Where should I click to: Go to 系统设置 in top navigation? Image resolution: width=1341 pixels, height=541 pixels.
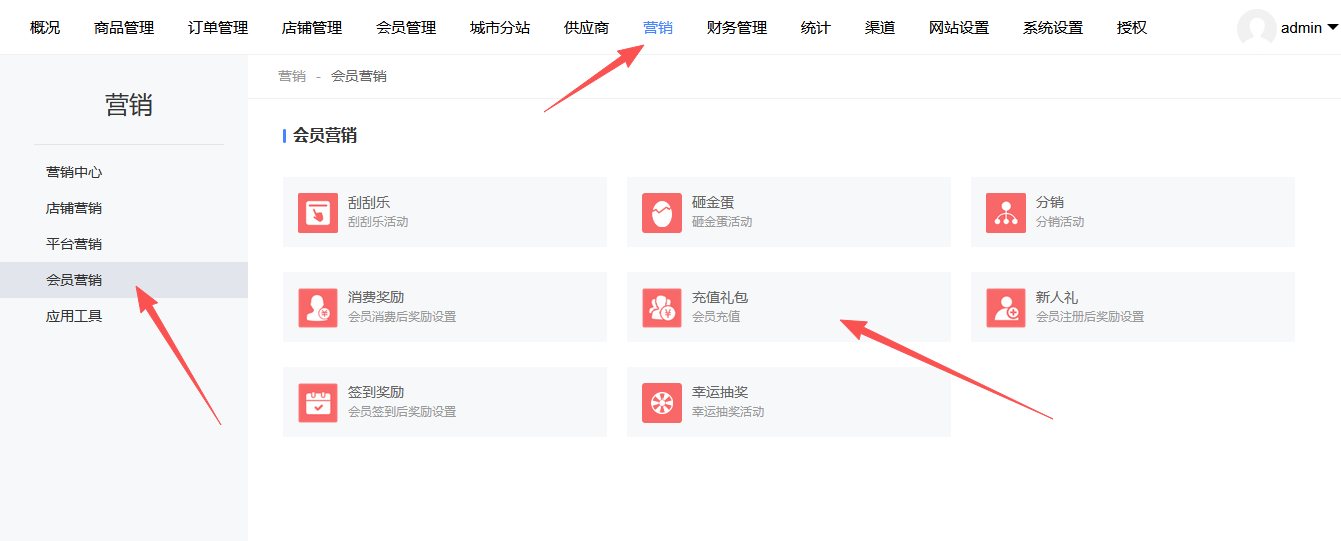click(1053, 28)
